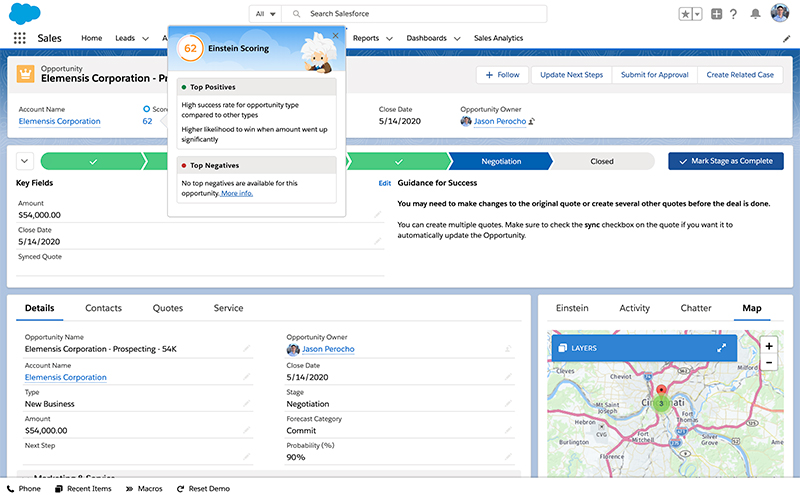Screen dimensions: 800x500
Task: Click Mark Stage as Complete button
Action: 726,161
